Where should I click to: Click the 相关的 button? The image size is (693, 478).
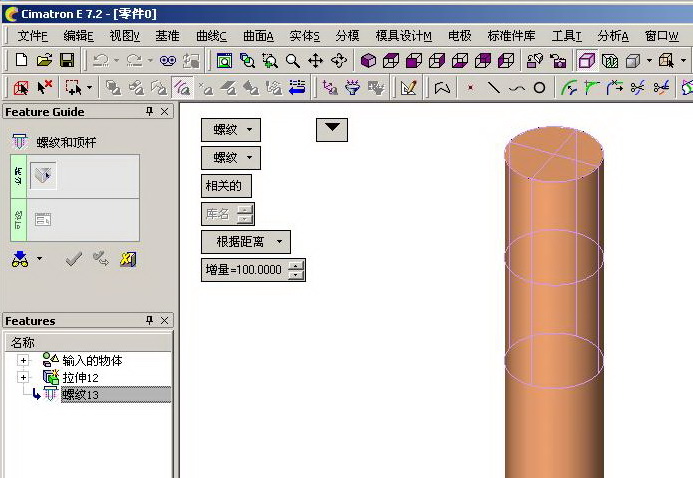coord(226,186)
